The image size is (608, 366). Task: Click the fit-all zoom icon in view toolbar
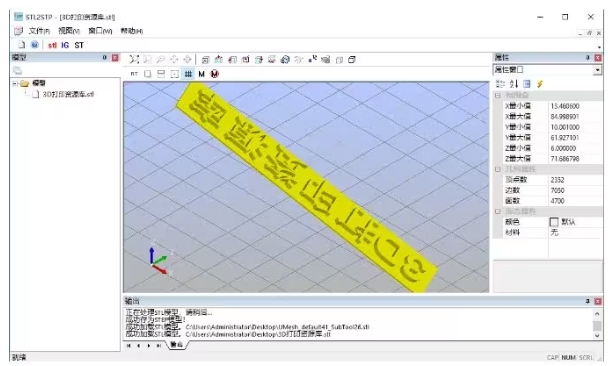click(x=134, y=59)
